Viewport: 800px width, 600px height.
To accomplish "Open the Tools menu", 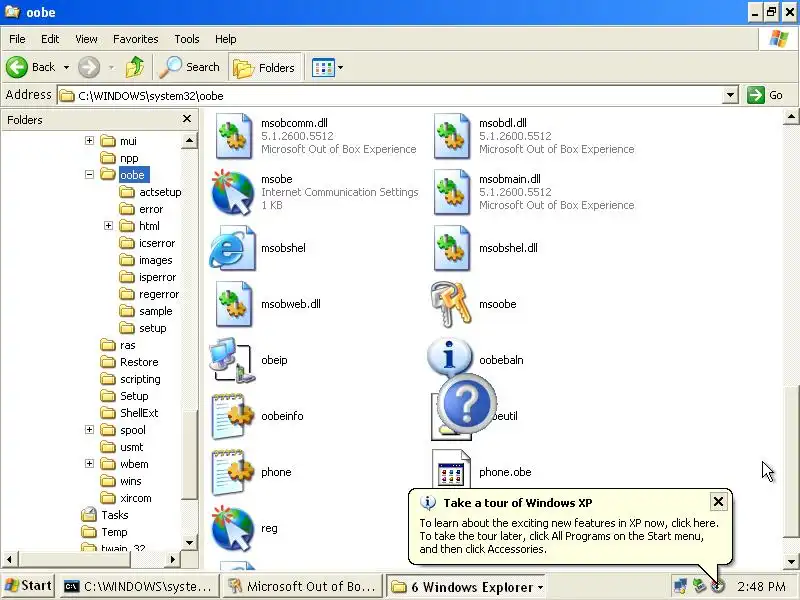I will click(x=187, y=39).
